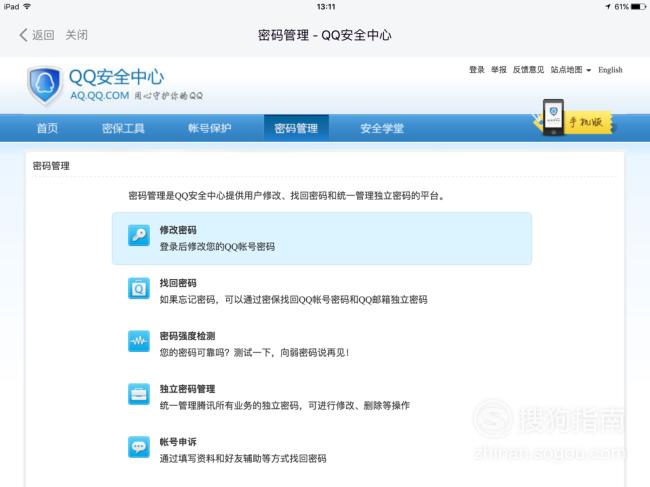Image resolution: width=650 pixels, height=487 pixels.
Task: Expand the 站点地图 dropdown
Action: 570,70
